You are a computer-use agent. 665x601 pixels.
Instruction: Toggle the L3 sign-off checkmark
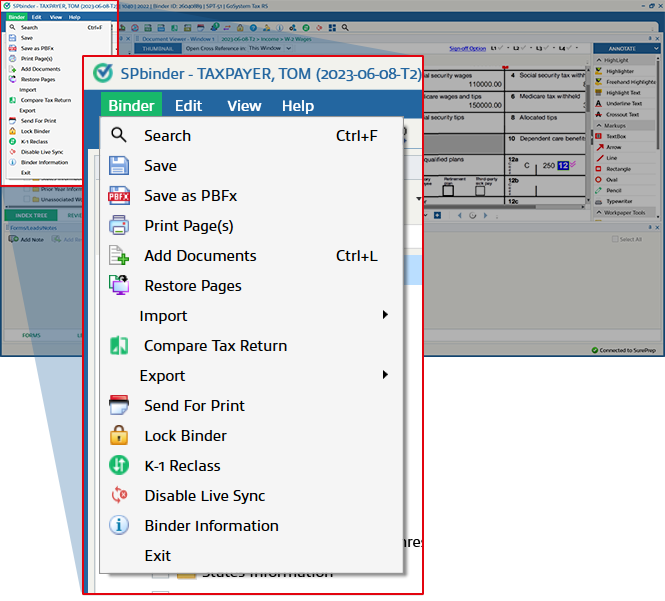pyautogui.click(x=544, y=48)
